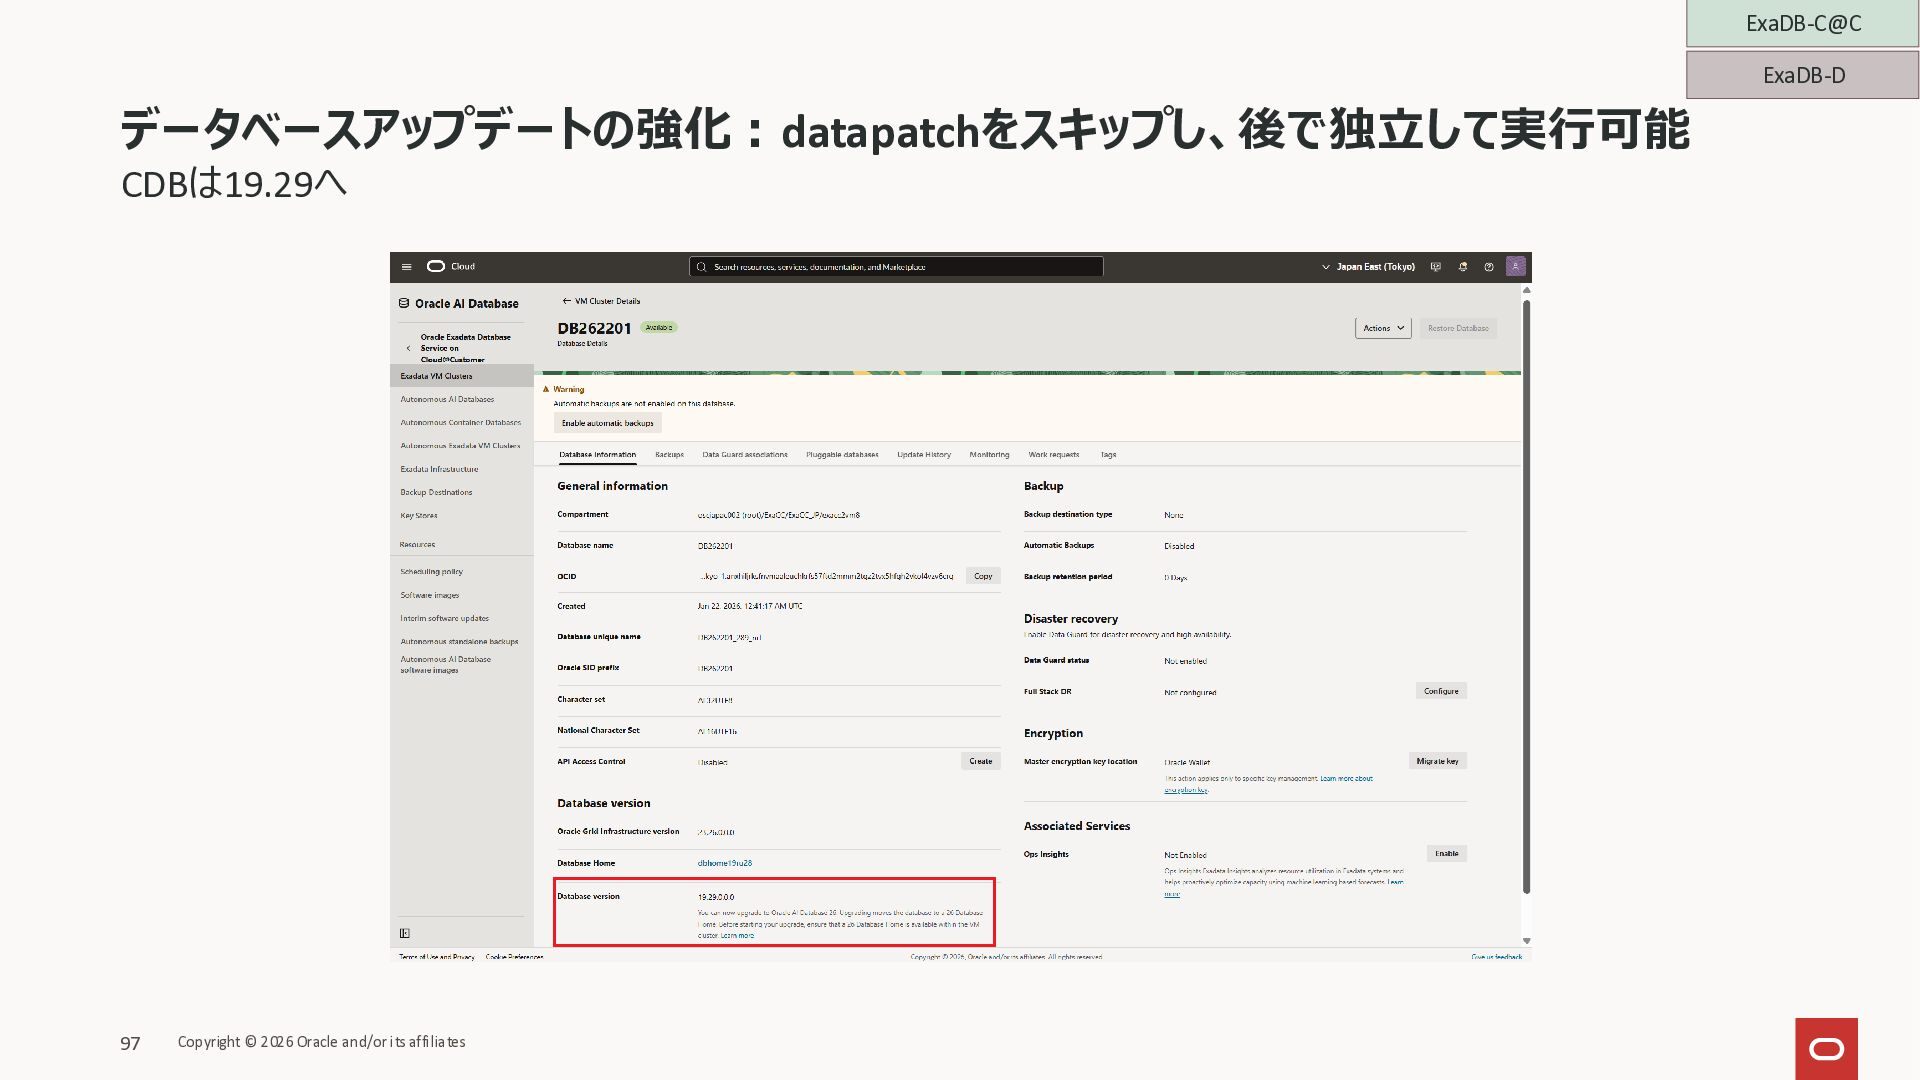1920x1080 pixels.
Task: Open the Actions dropdown
Action: point(1383,328)
